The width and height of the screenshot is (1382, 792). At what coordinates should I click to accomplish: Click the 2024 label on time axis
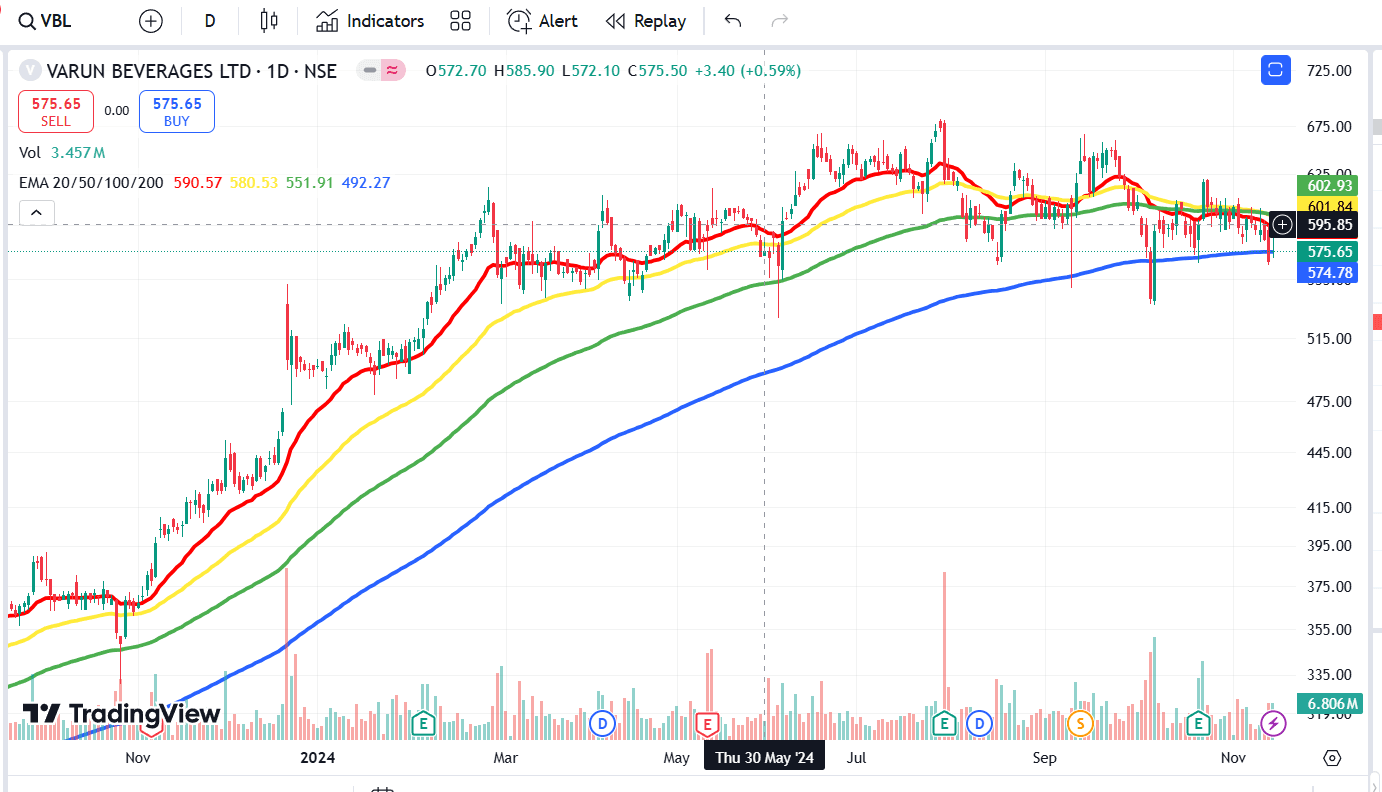pos(318,758)
